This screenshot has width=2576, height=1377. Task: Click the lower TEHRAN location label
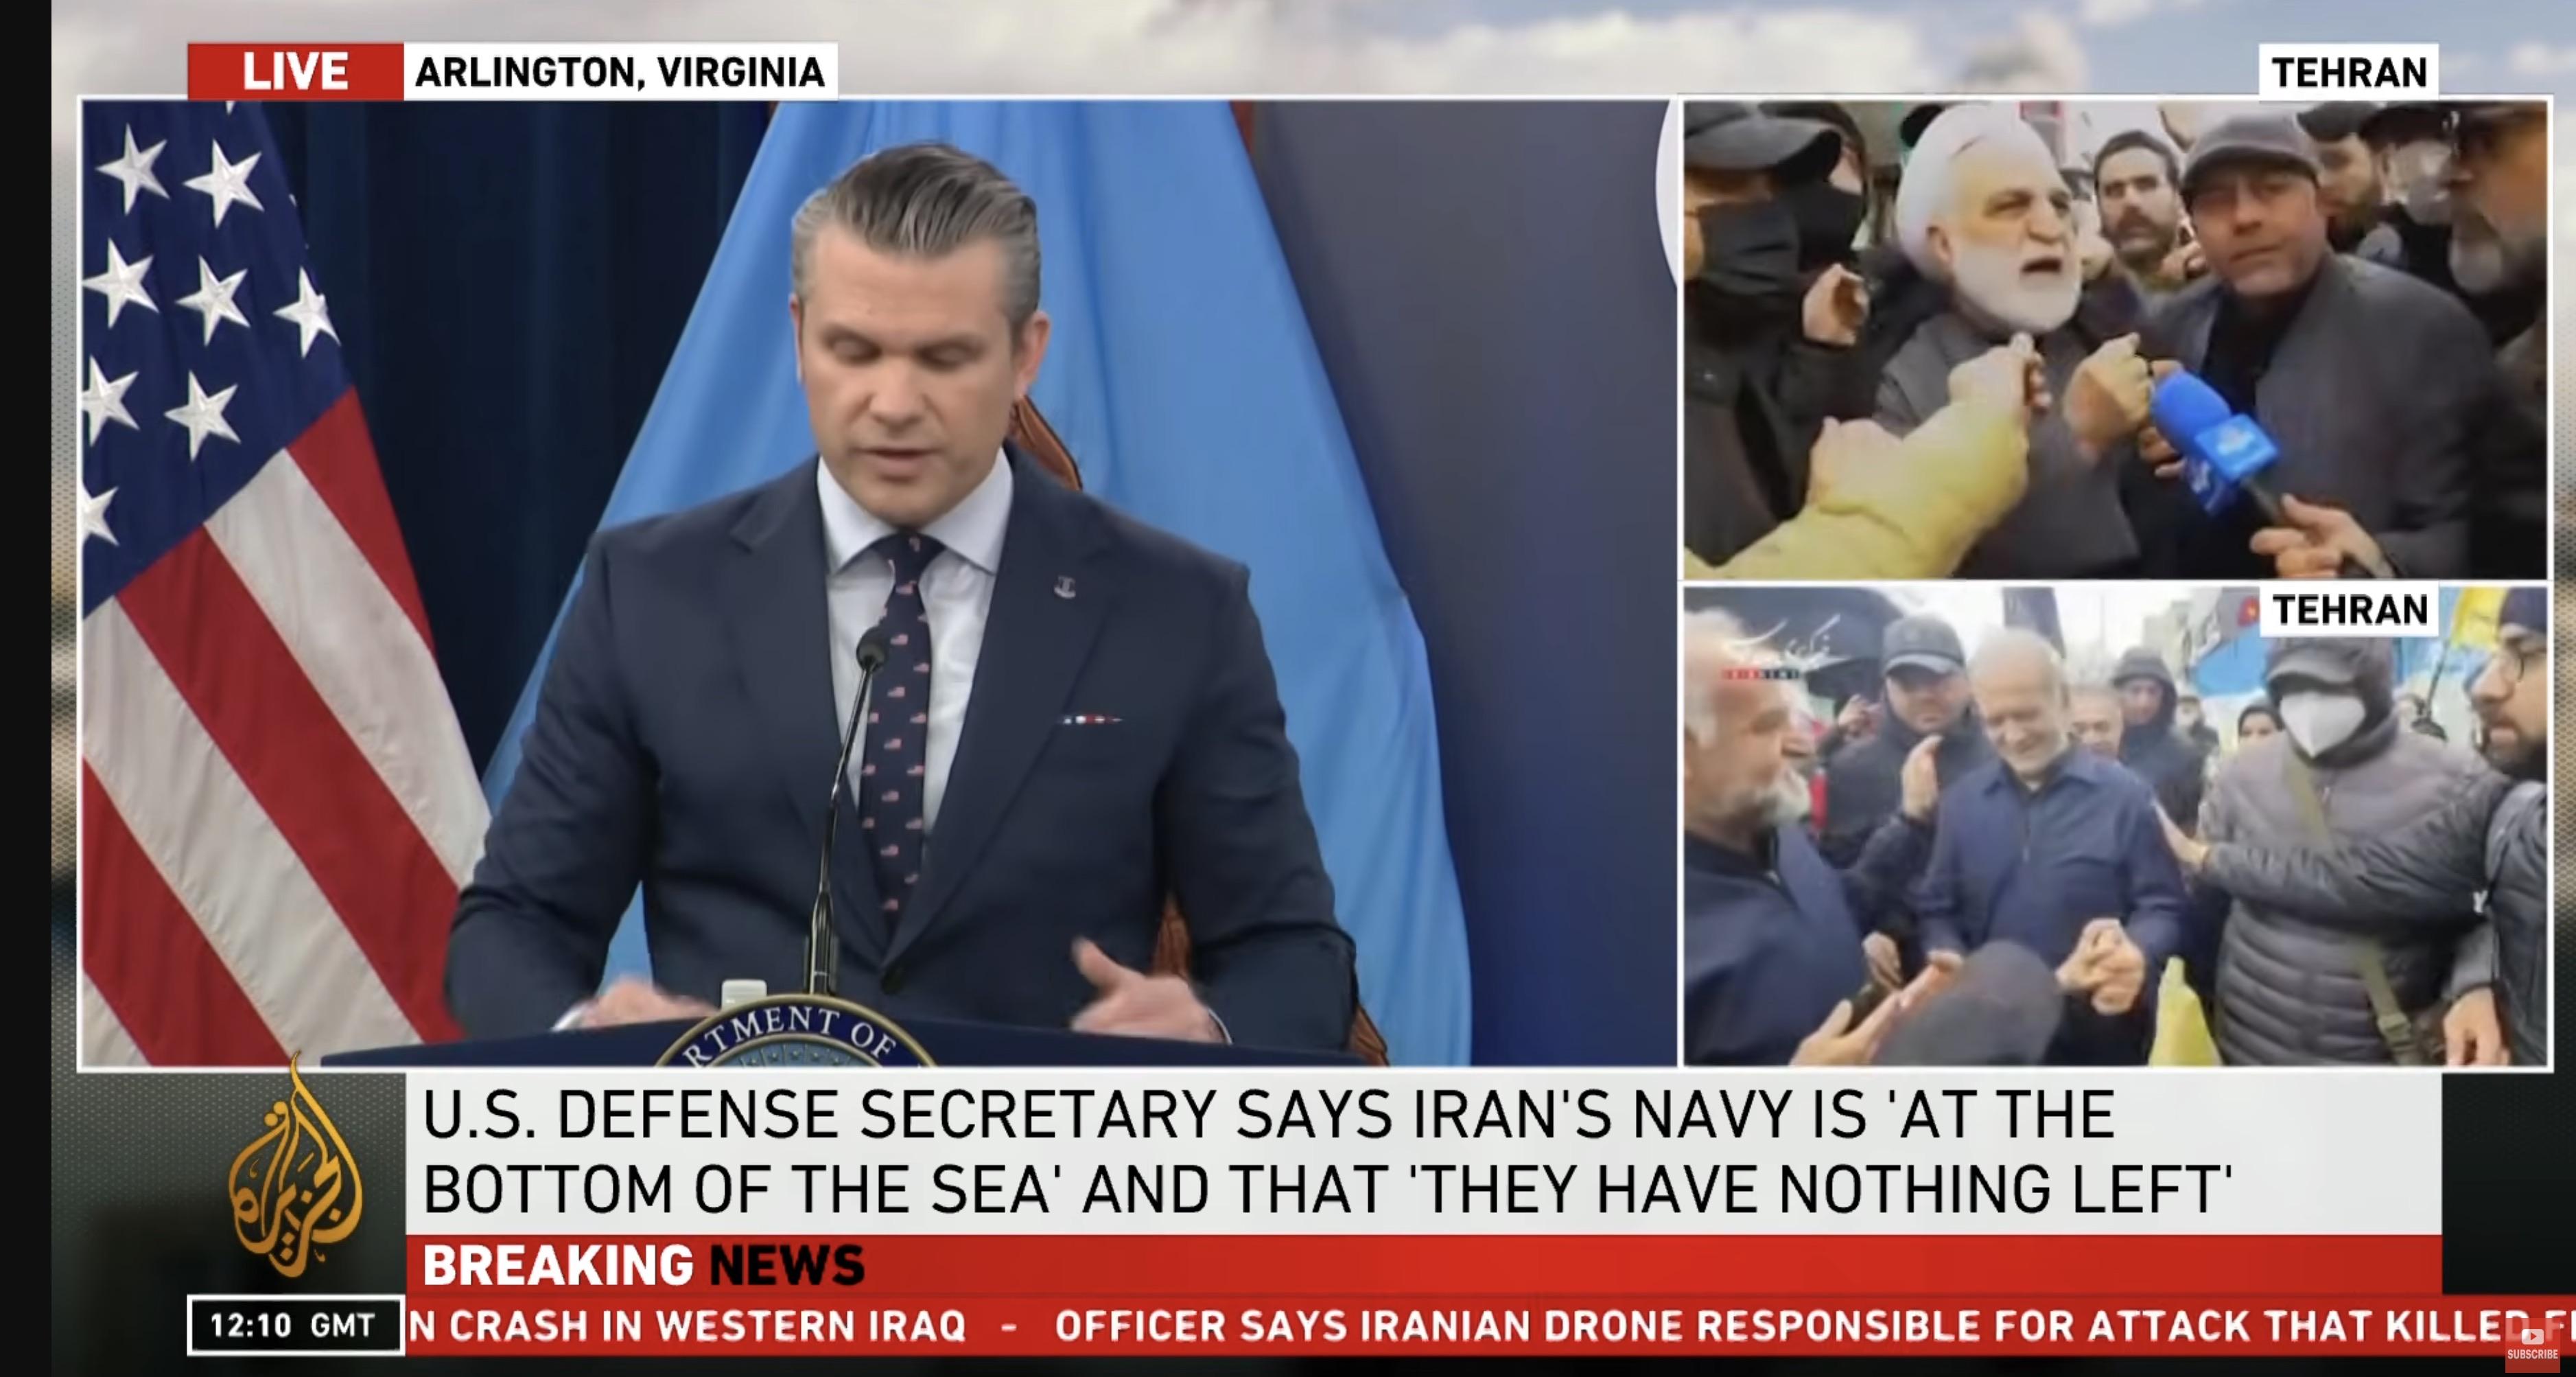2349,609
